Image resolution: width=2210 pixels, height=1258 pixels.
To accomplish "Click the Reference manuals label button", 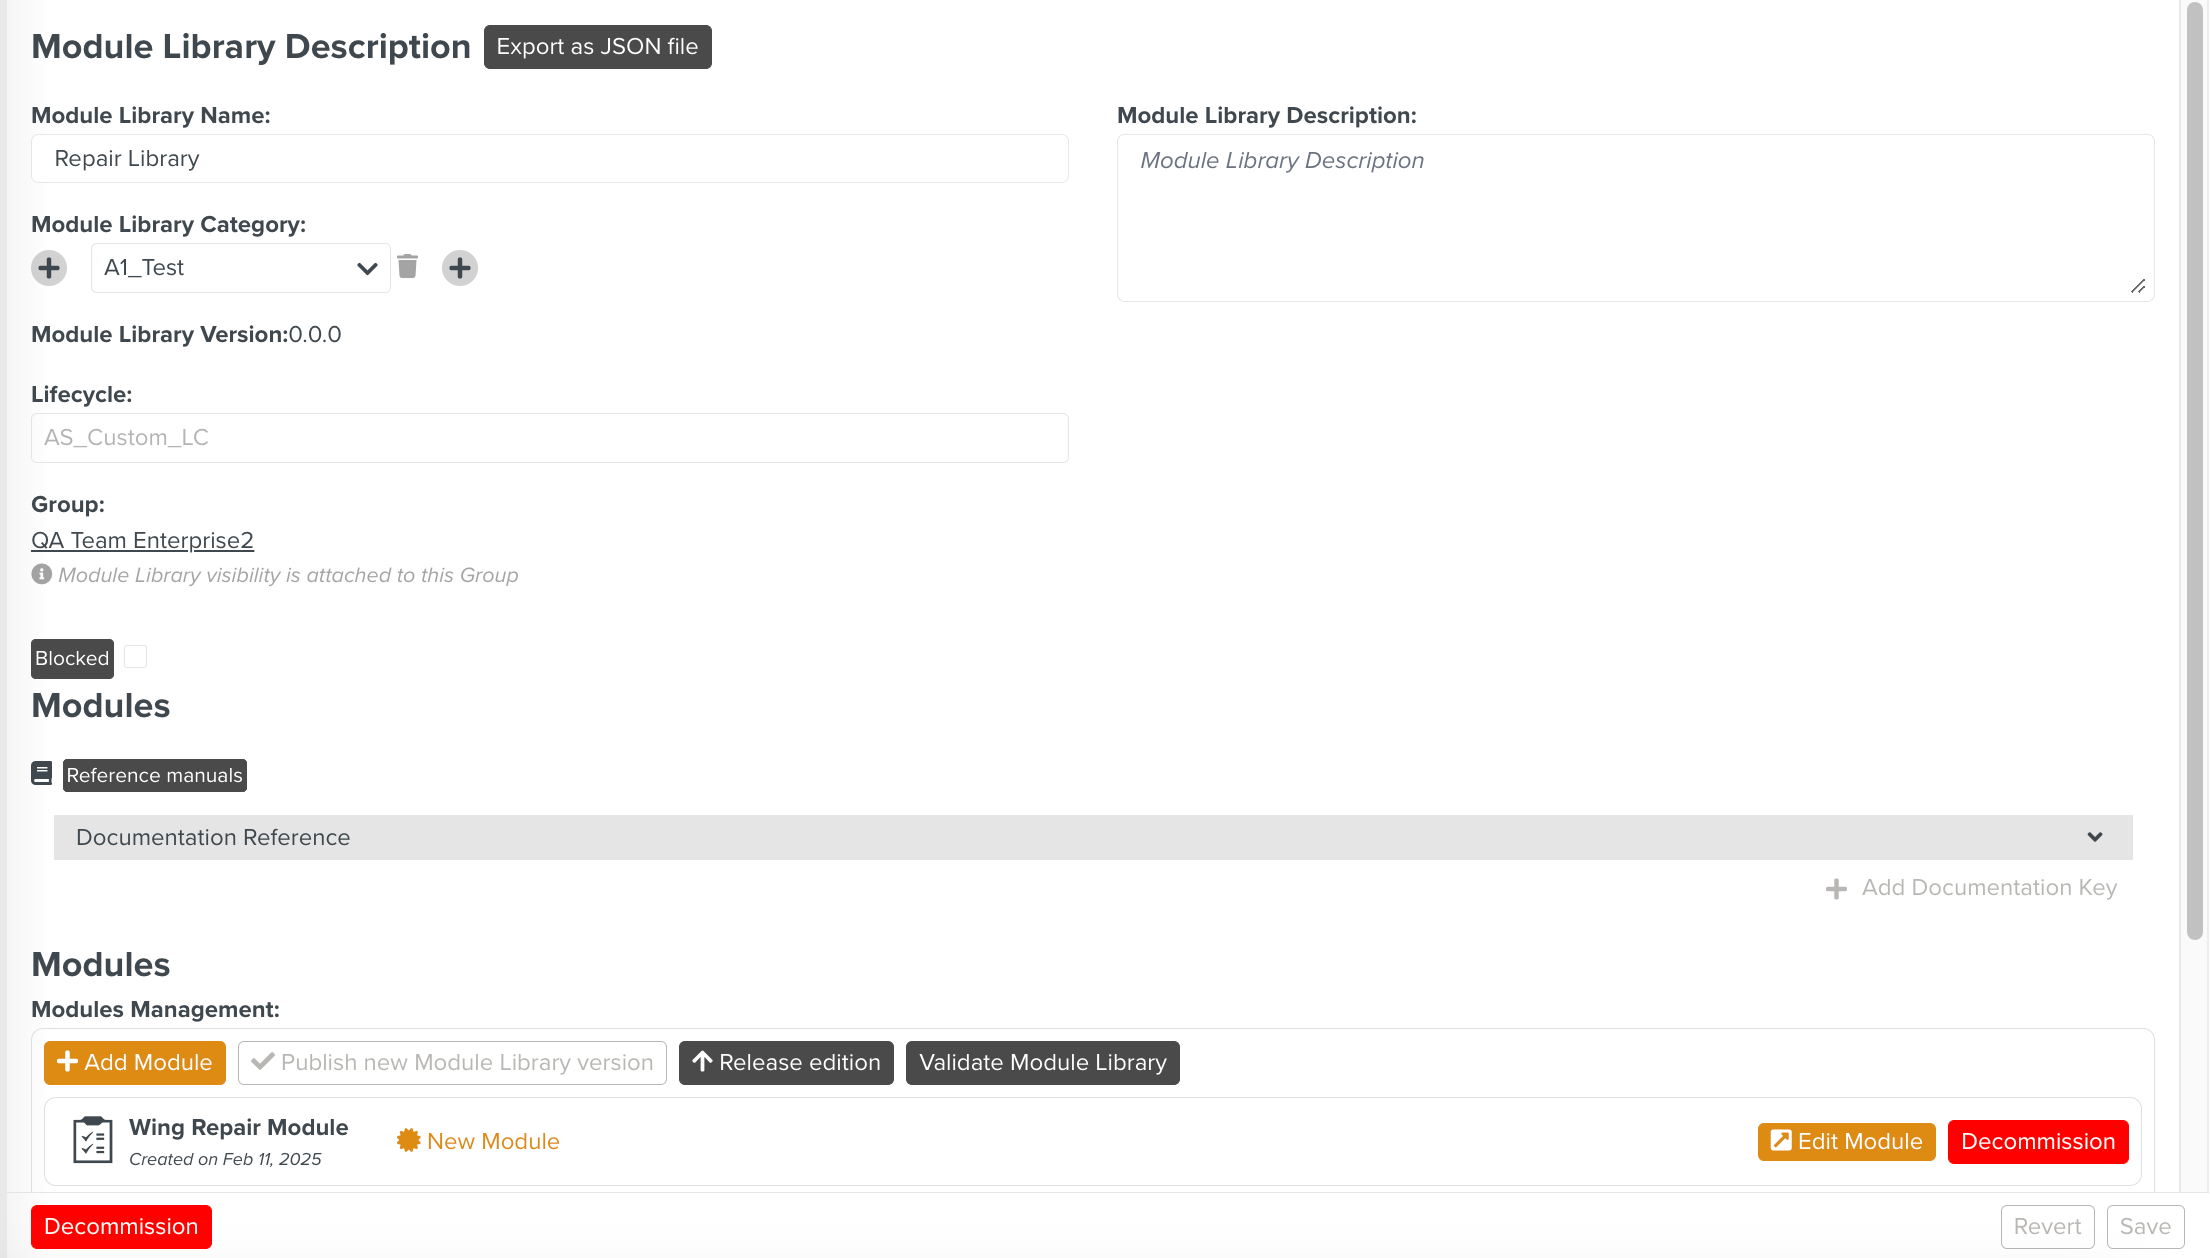I will click(x=154, y=775).
